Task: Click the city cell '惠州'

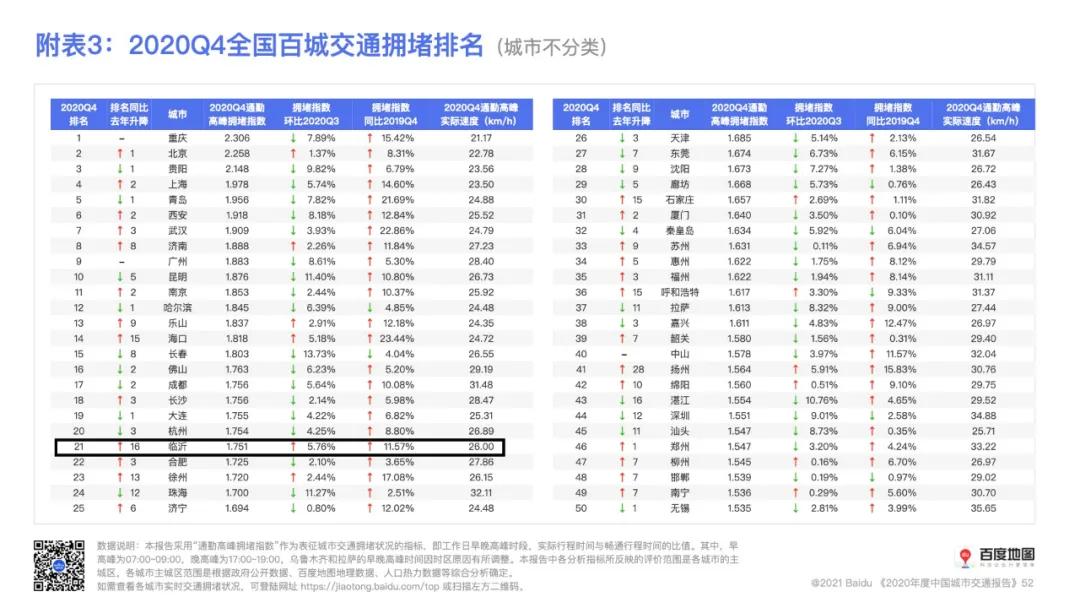Action: pyautogui.click(x=680, y=262)
